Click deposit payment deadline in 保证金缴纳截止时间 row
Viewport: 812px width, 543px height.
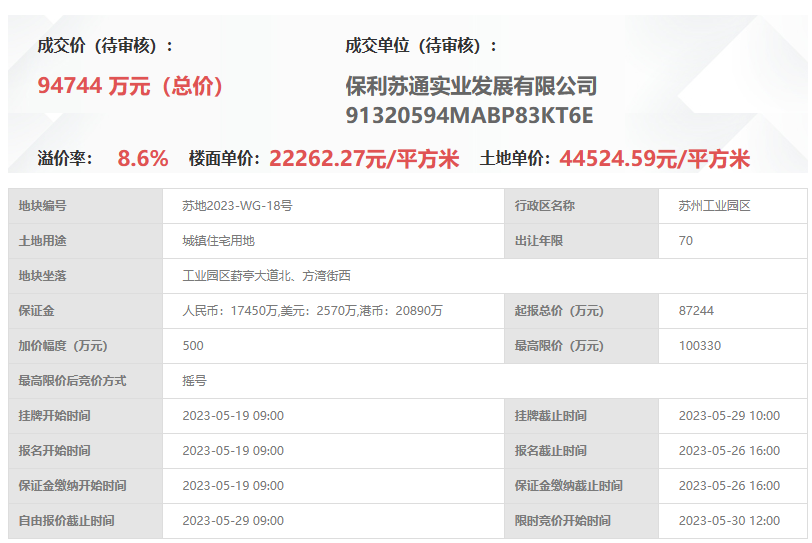tap(729, 486)
